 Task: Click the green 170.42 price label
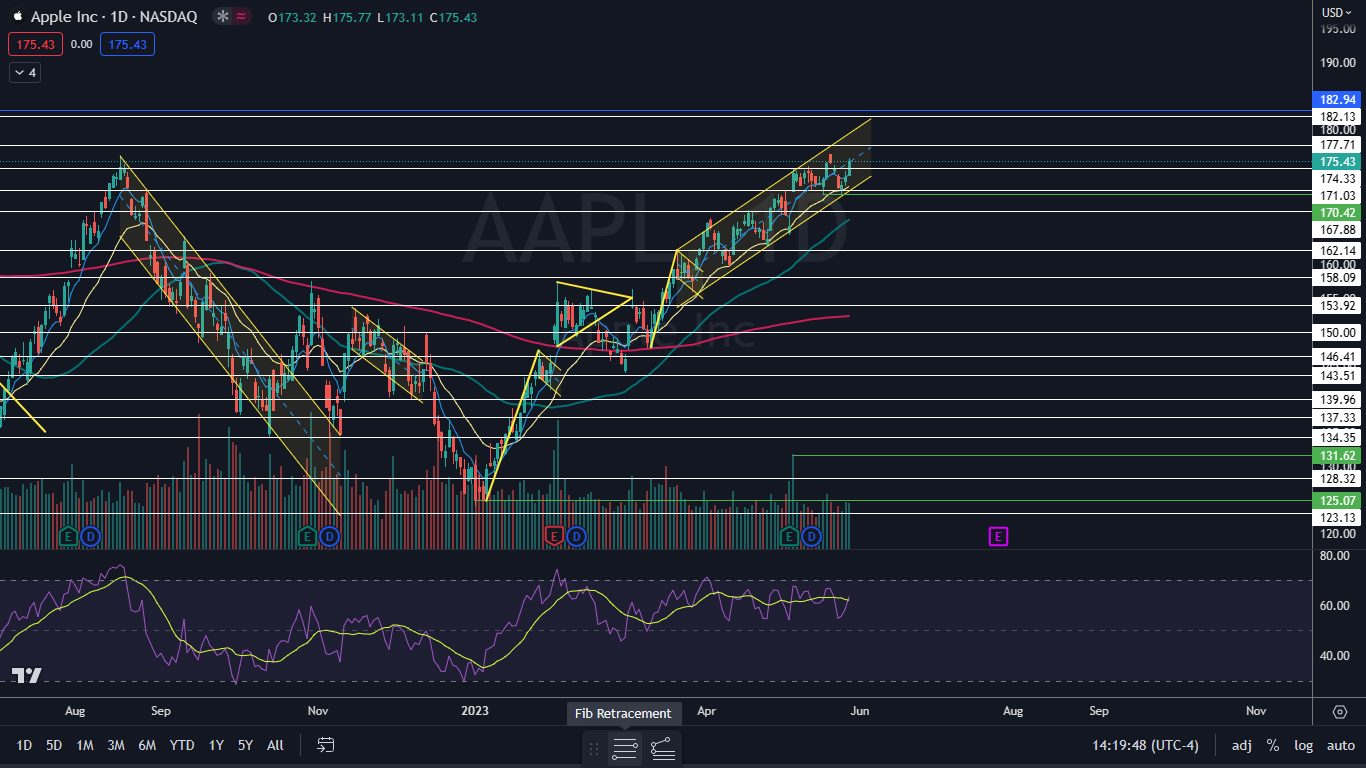[1338, 212]
